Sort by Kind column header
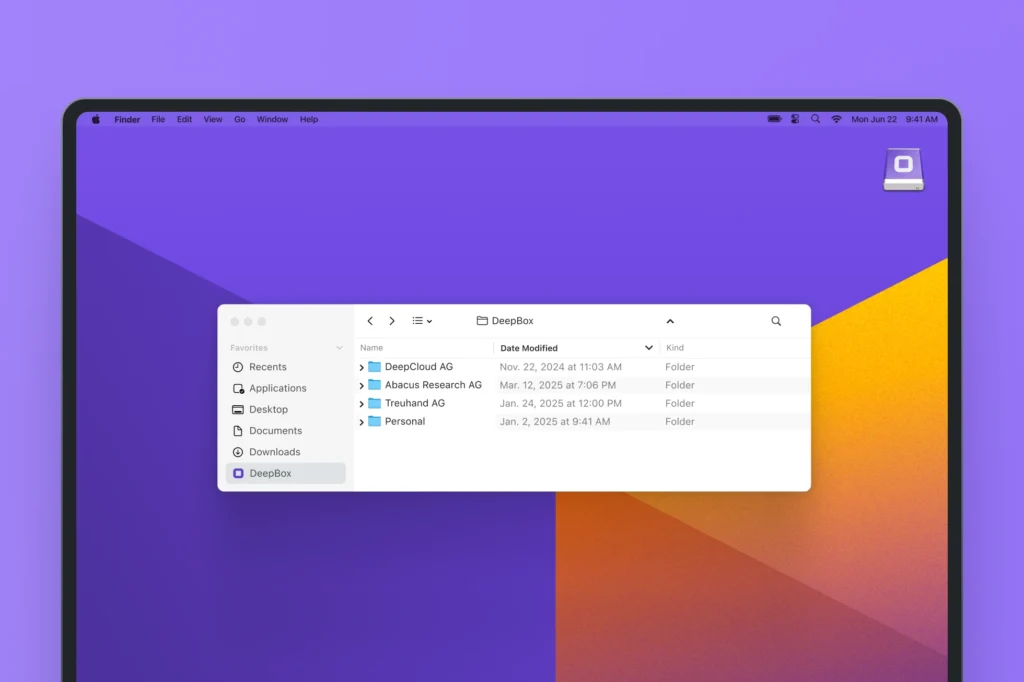1024x682 pixels. [x=675, y=348]
